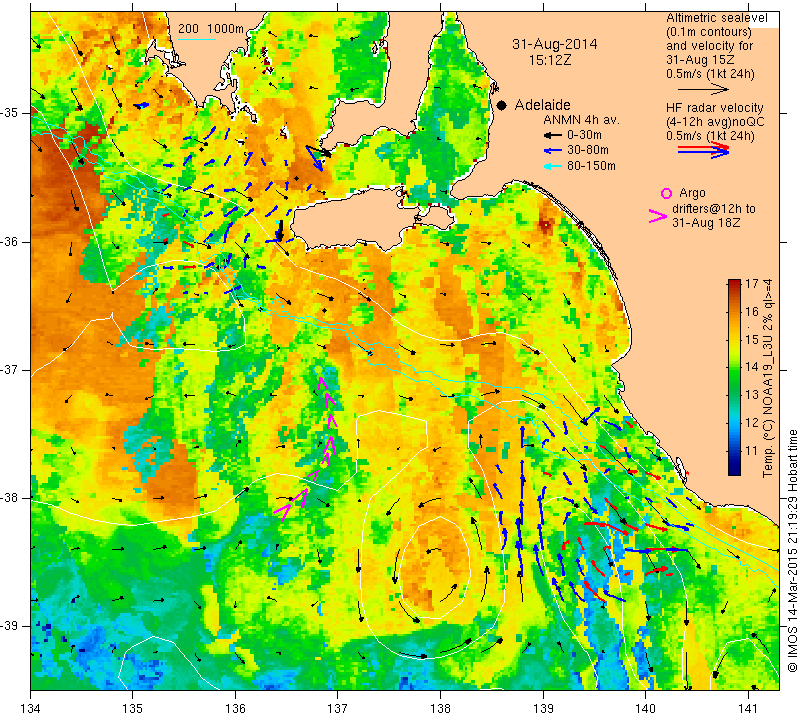
Task: Click the -37 latitude axis label
Action: (x=10, y=369)
